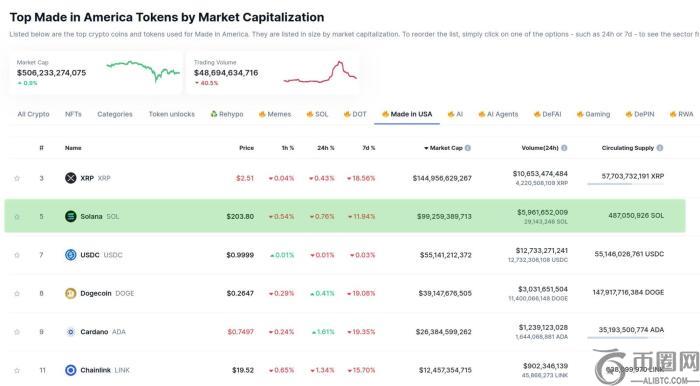The width and height of the screenshot is (700, 386).
Task: Toggle watchlist star for Solana
Action: [17, 216]
